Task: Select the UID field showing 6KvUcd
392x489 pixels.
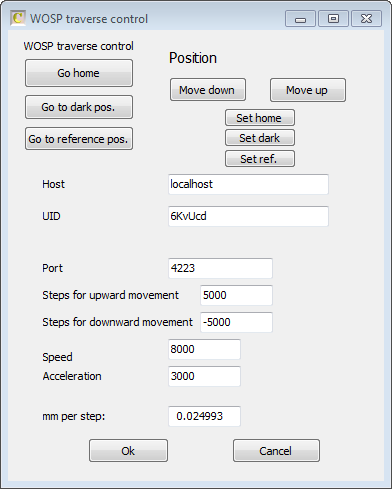Action: click(248, 216)
